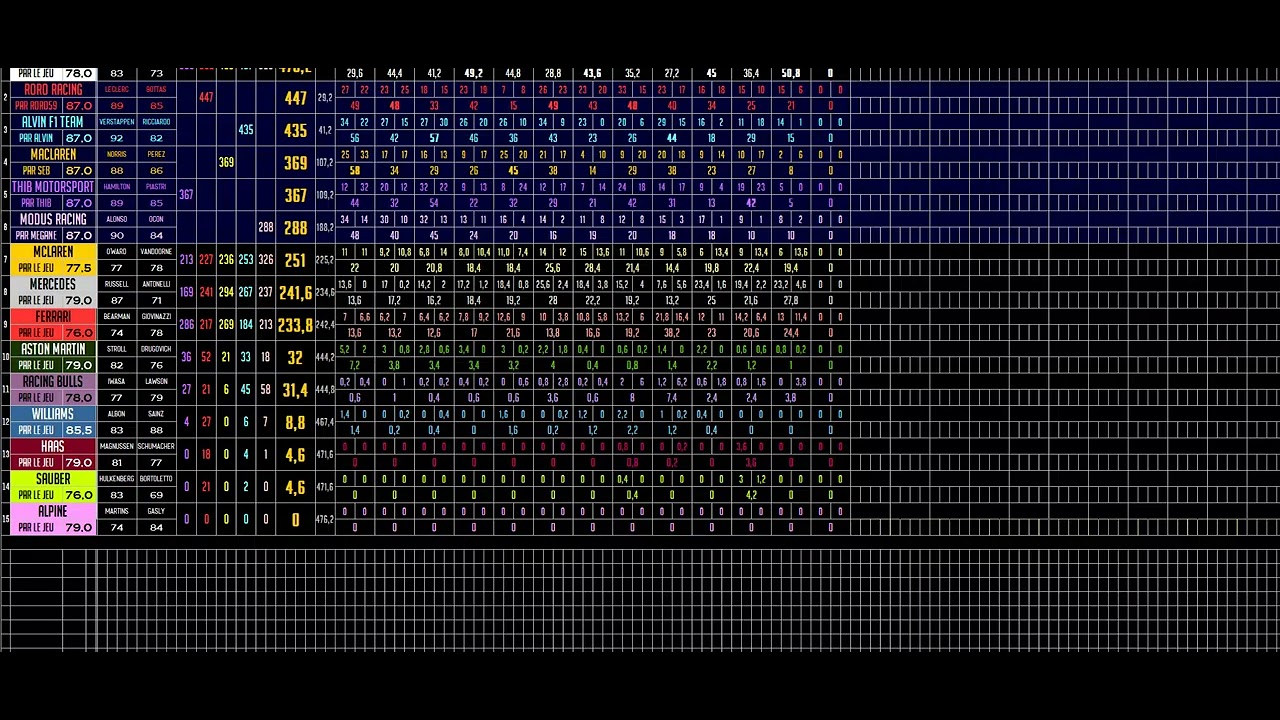Screen dimensions: 1280x720
Task: Click the PAR ALVIN owner cell
Action: 36,138
